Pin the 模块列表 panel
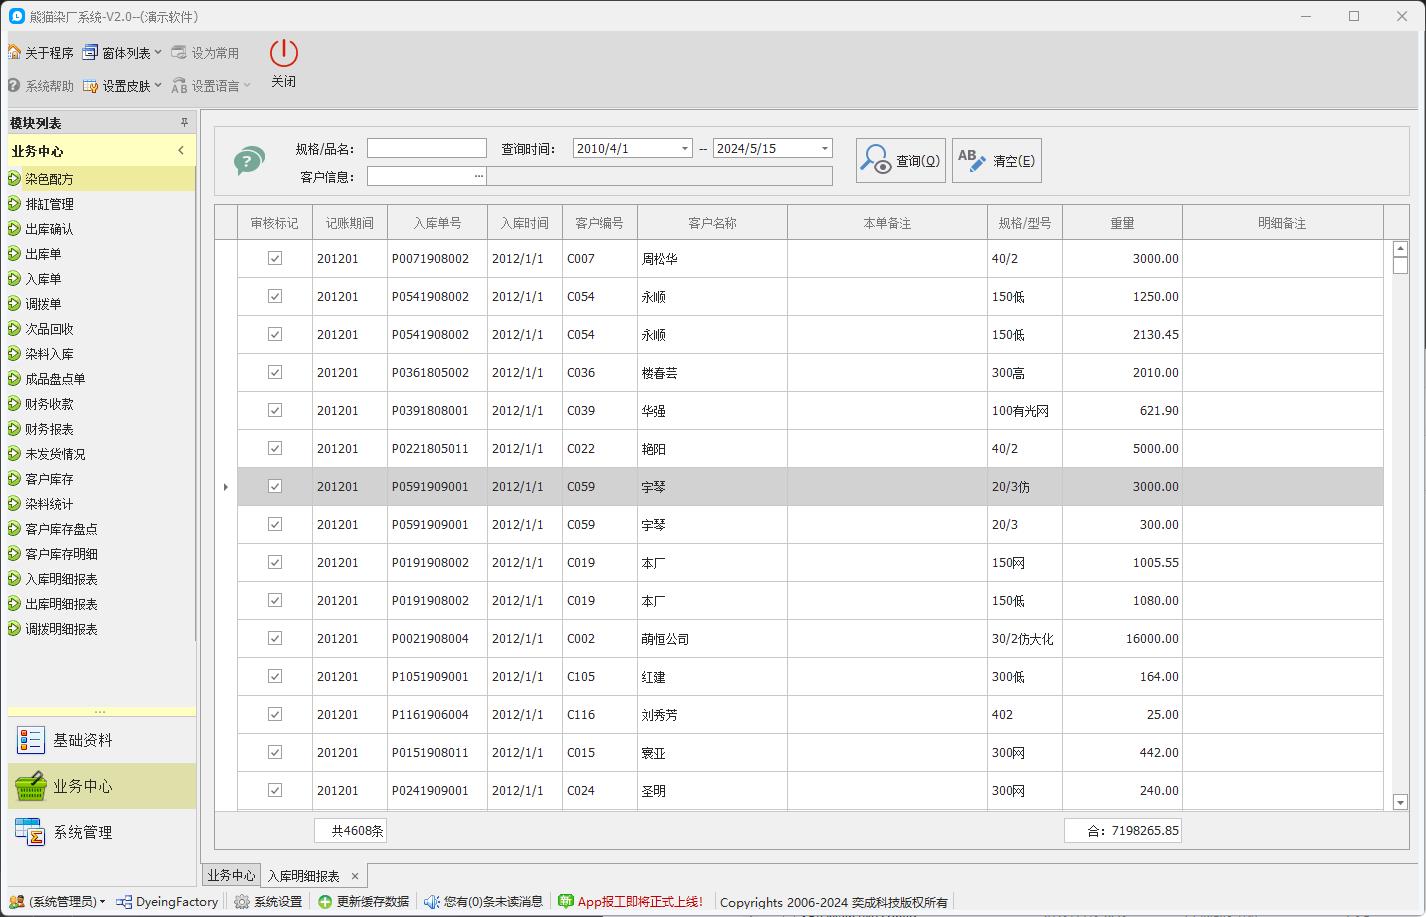Viewport: 1426px width, 917px height. (184, 123)
